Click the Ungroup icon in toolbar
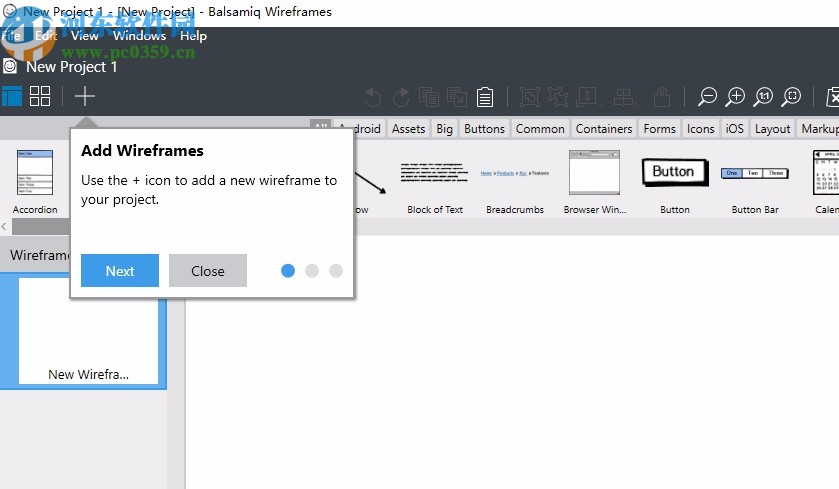 pyautogui.click(x=558, y=97)
